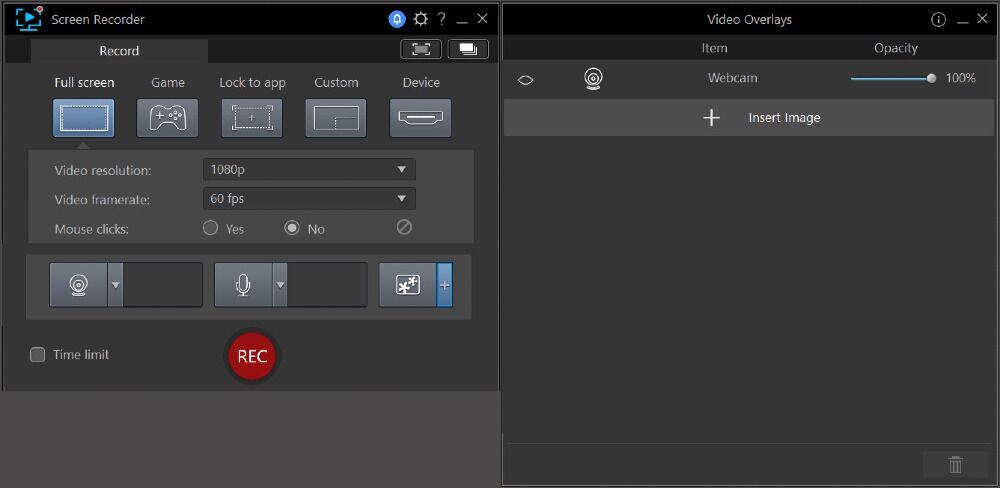Click the blue plus beside overlays button
The image size is (1000, 488).
(x=445, y=285)
